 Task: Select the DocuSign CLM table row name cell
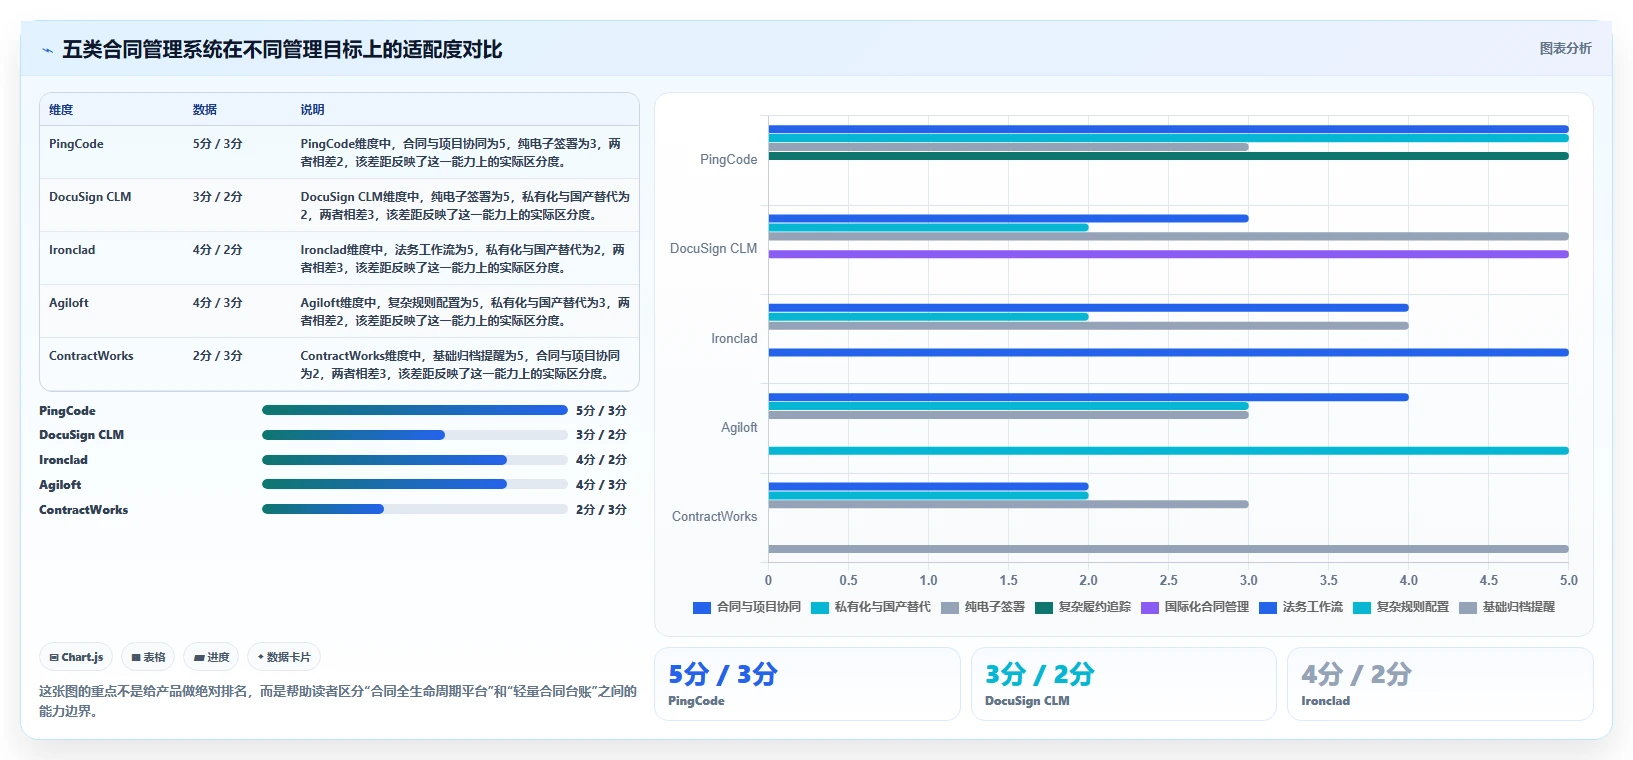pos(90,197)
